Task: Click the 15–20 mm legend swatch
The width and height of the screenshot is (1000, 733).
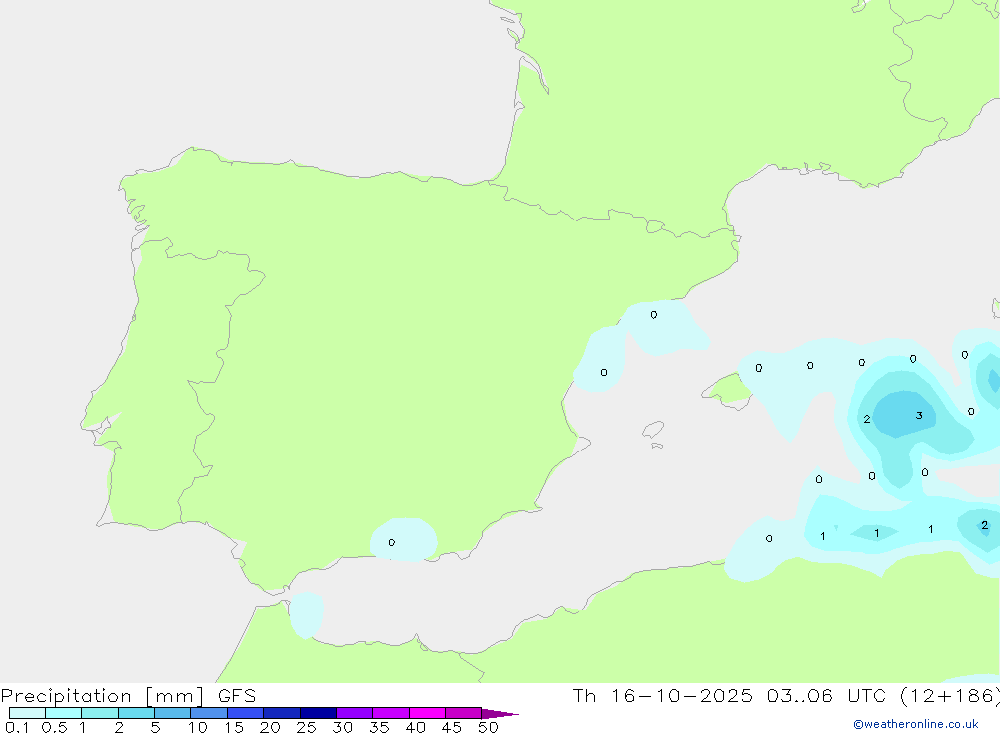Action: [x=245, y=713]
